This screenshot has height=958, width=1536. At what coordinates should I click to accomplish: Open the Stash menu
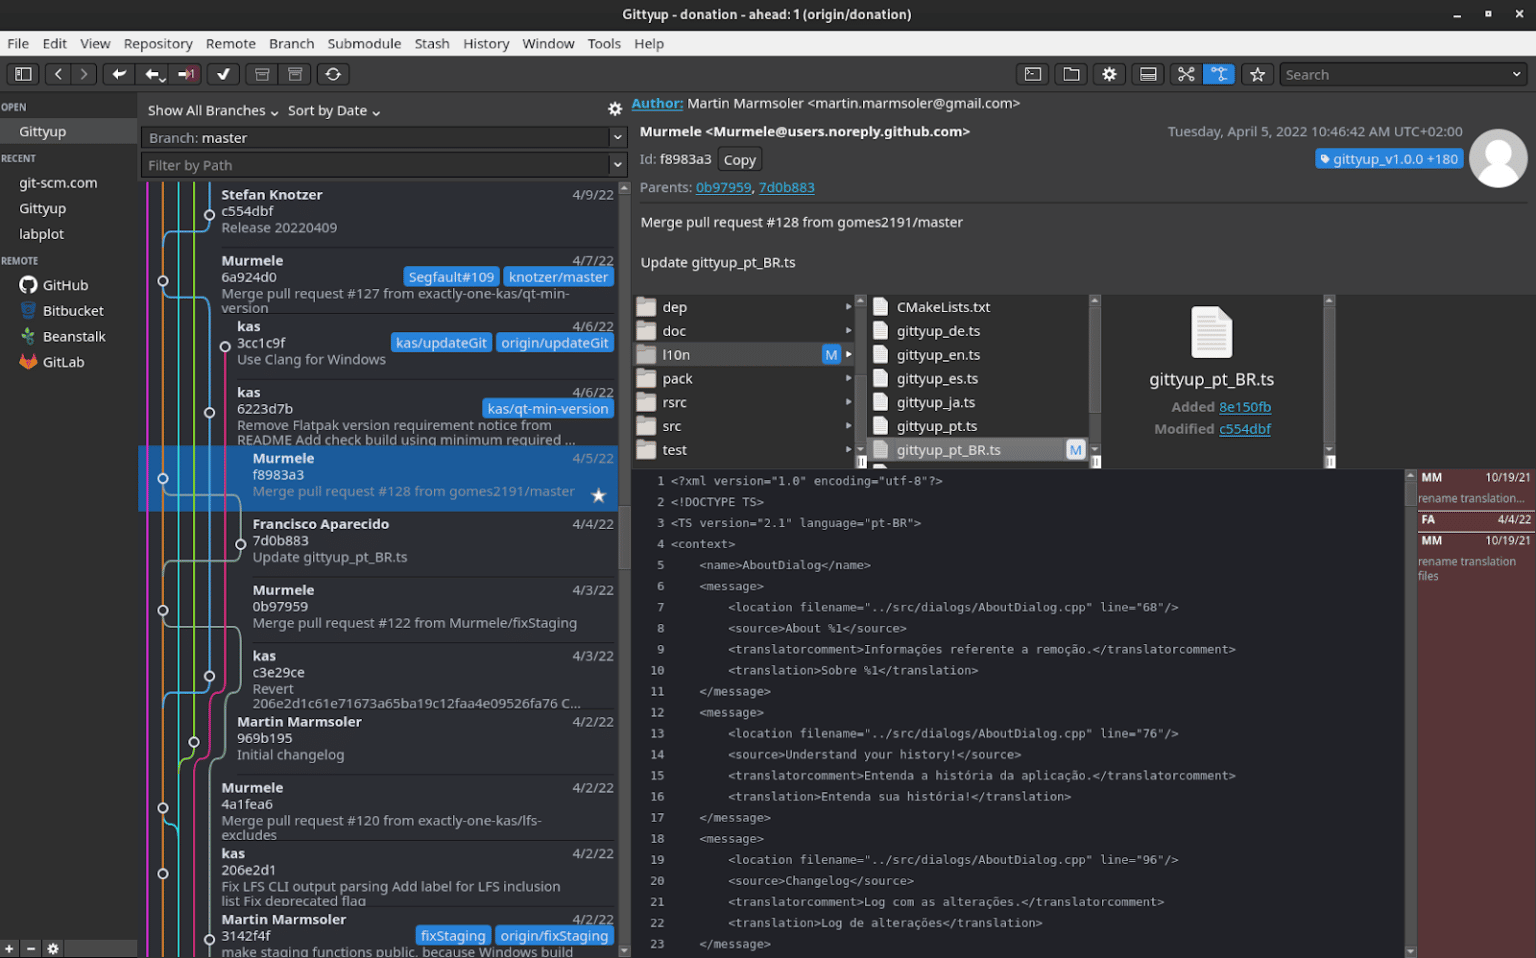pyautogui.click(x=432, y=43)
